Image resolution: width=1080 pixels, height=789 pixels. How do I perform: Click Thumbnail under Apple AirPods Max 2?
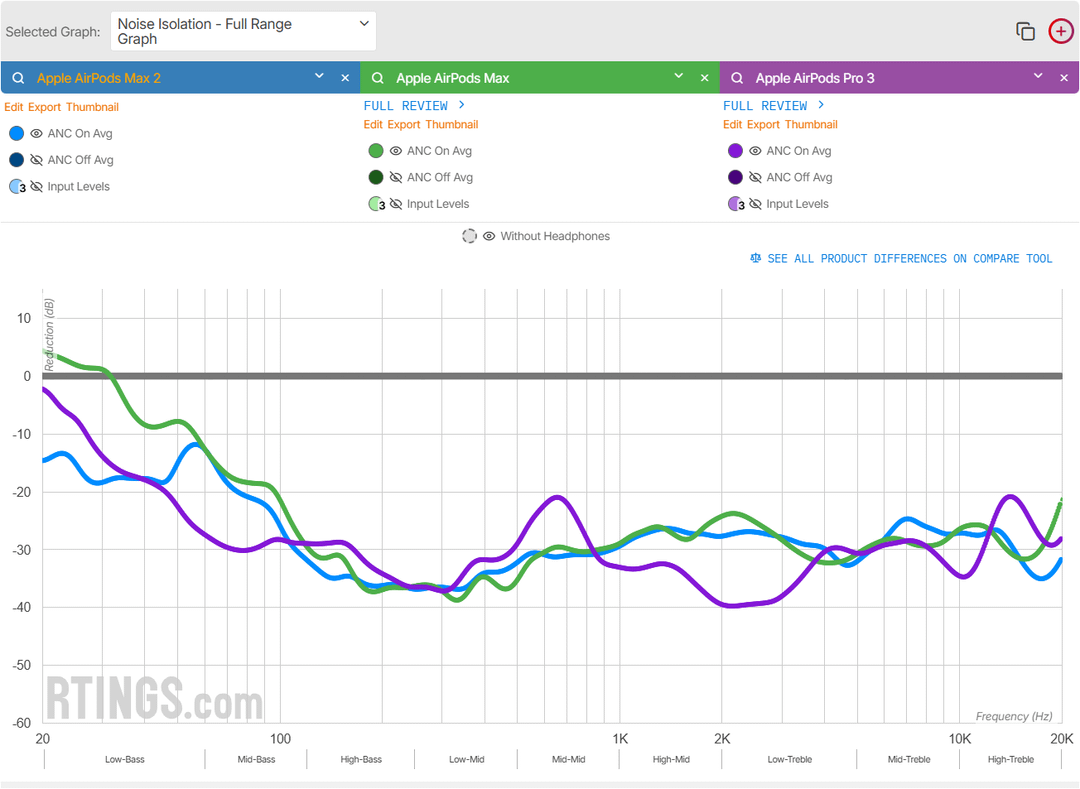coord(92,107)
